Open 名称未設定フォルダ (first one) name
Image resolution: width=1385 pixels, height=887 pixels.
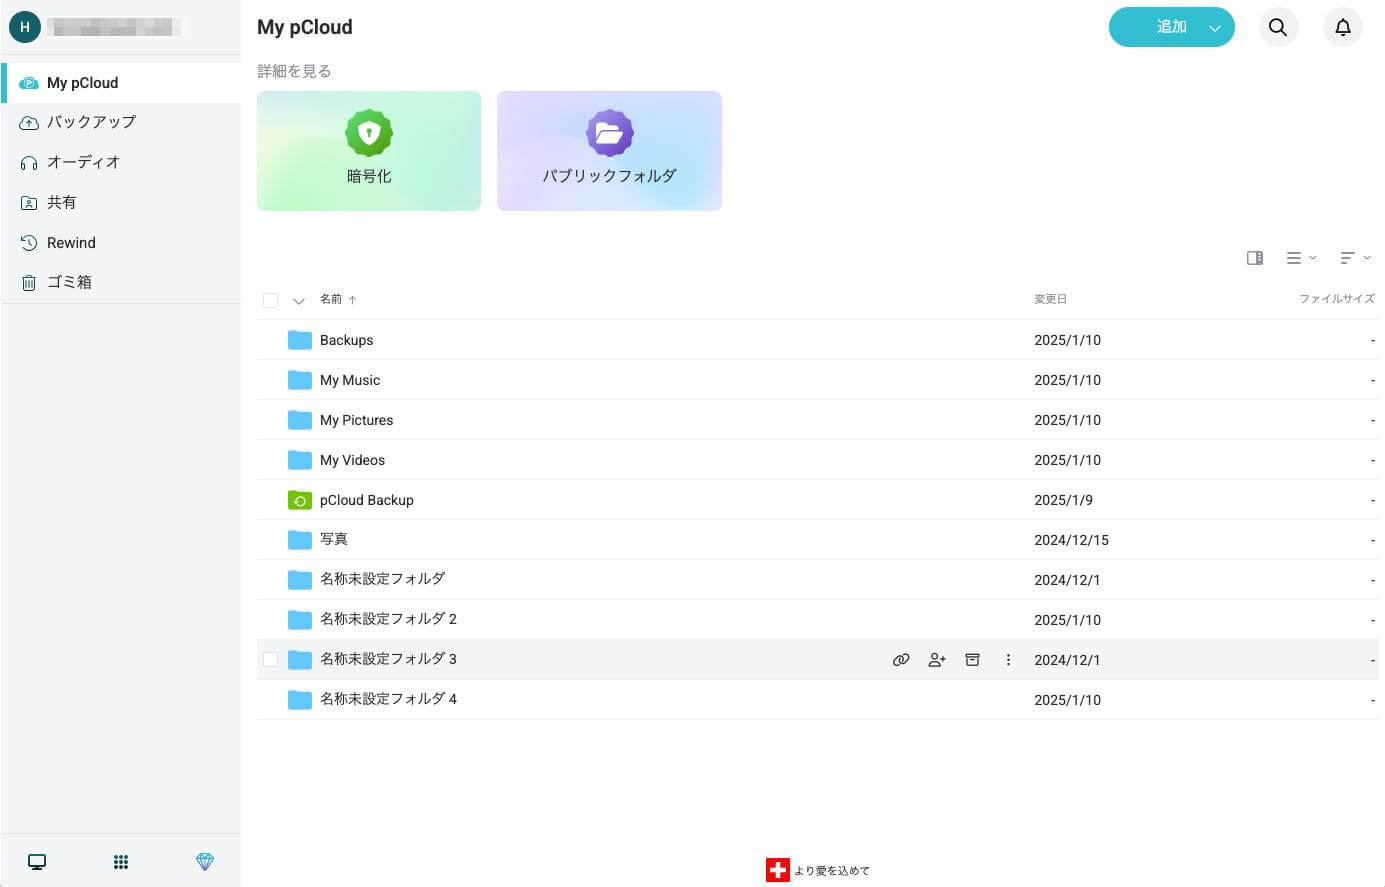382,579
